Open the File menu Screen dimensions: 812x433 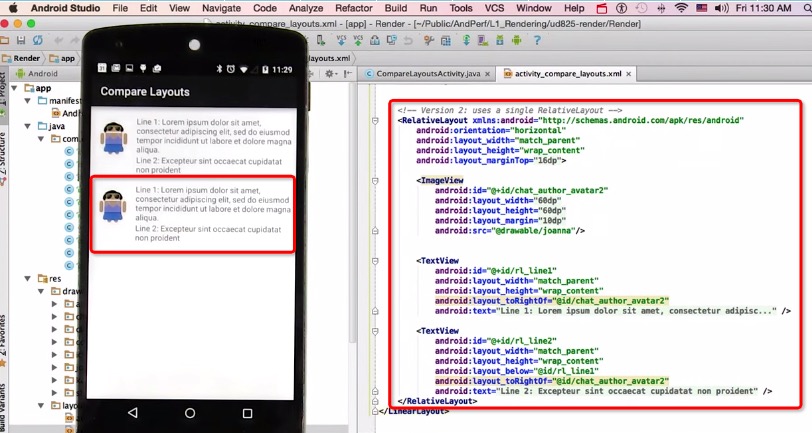click(x=120, y=8)
